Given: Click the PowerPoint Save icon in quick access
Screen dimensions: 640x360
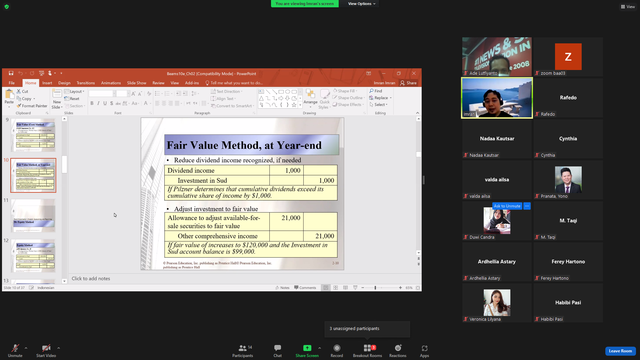Looking at the screenshot, I should (x=11, y=73).
